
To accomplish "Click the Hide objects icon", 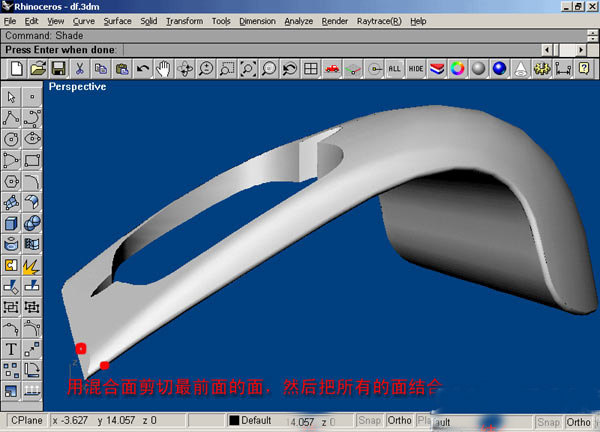I will point(416,68).
